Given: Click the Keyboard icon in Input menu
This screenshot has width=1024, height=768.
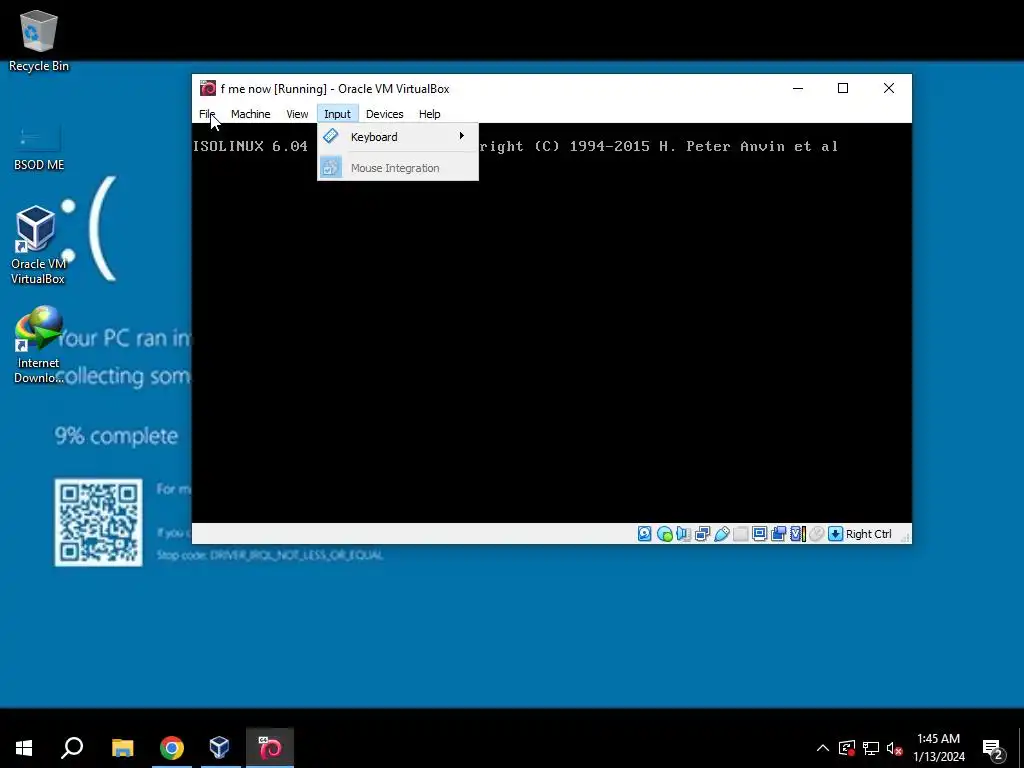Looking at the screenshot, I should (x=331, y=136).
